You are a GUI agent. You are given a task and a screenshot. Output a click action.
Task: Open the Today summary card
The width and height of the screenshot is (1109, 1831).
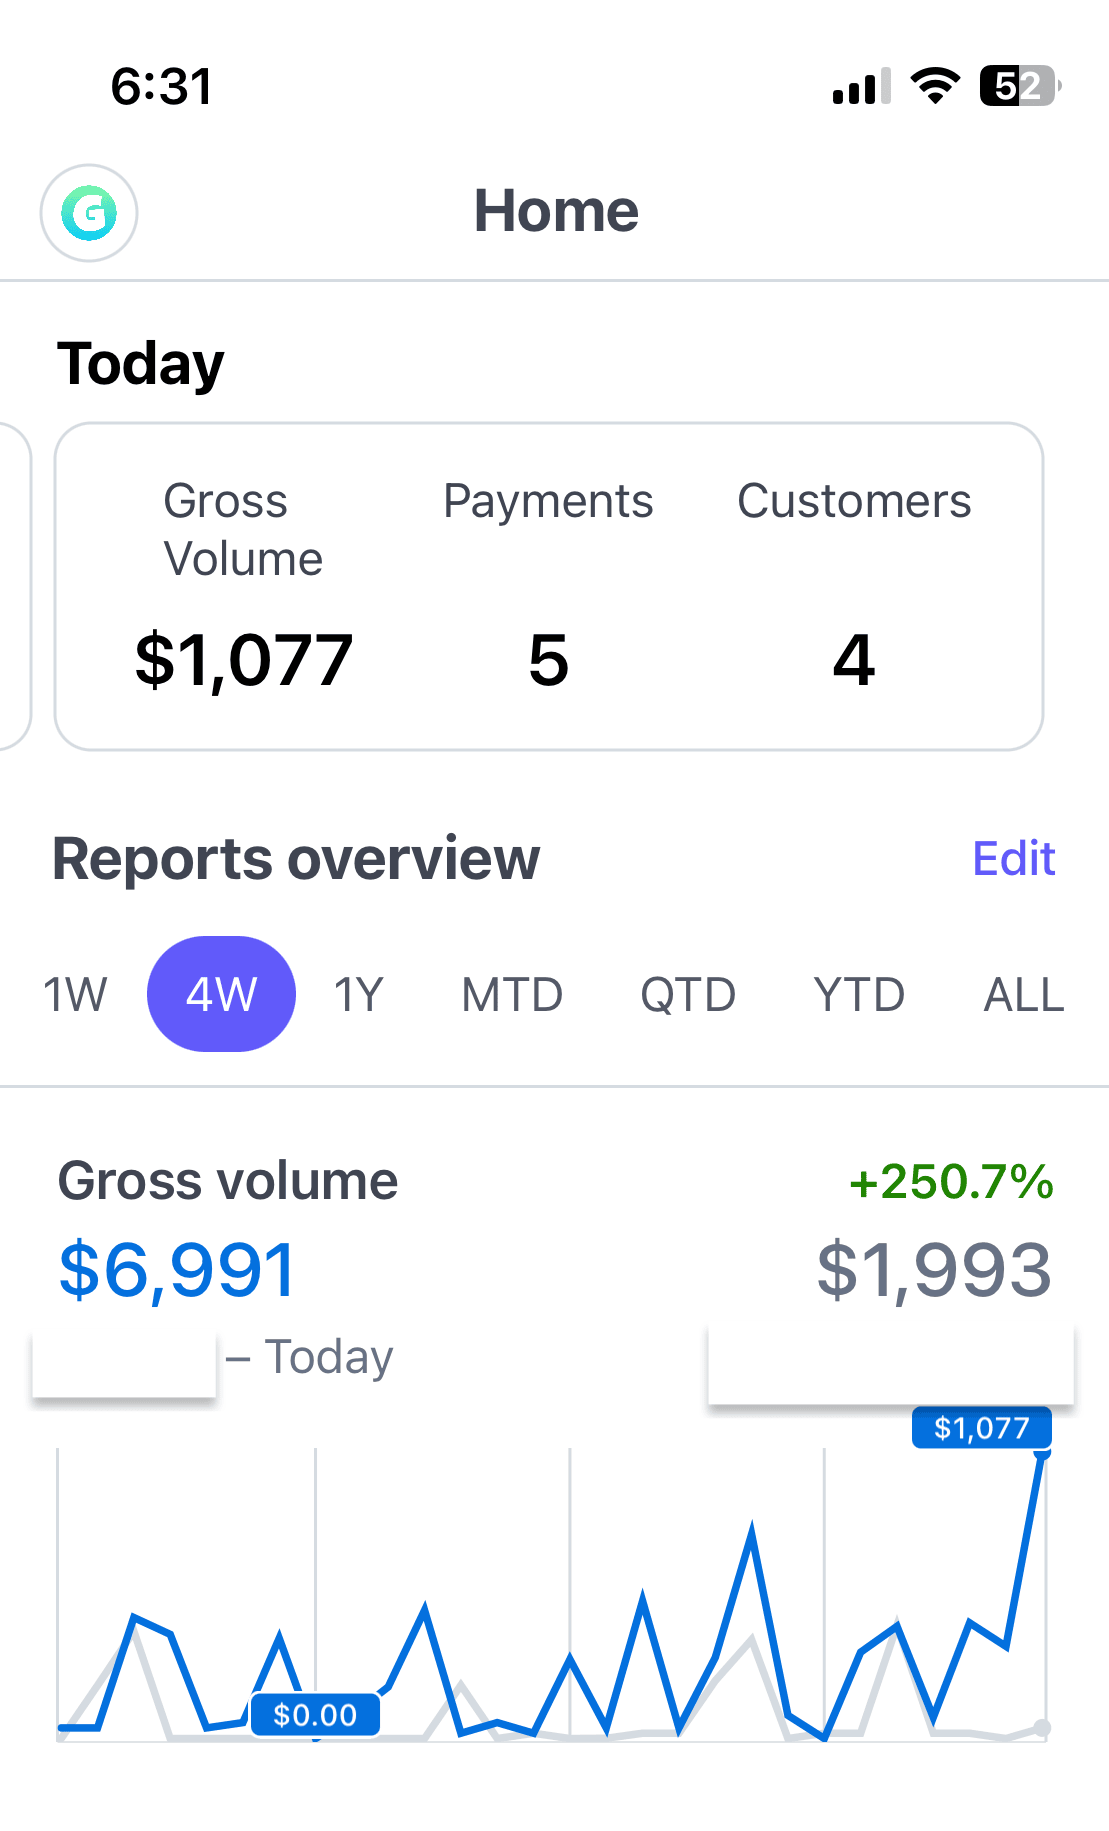point(548,586)
